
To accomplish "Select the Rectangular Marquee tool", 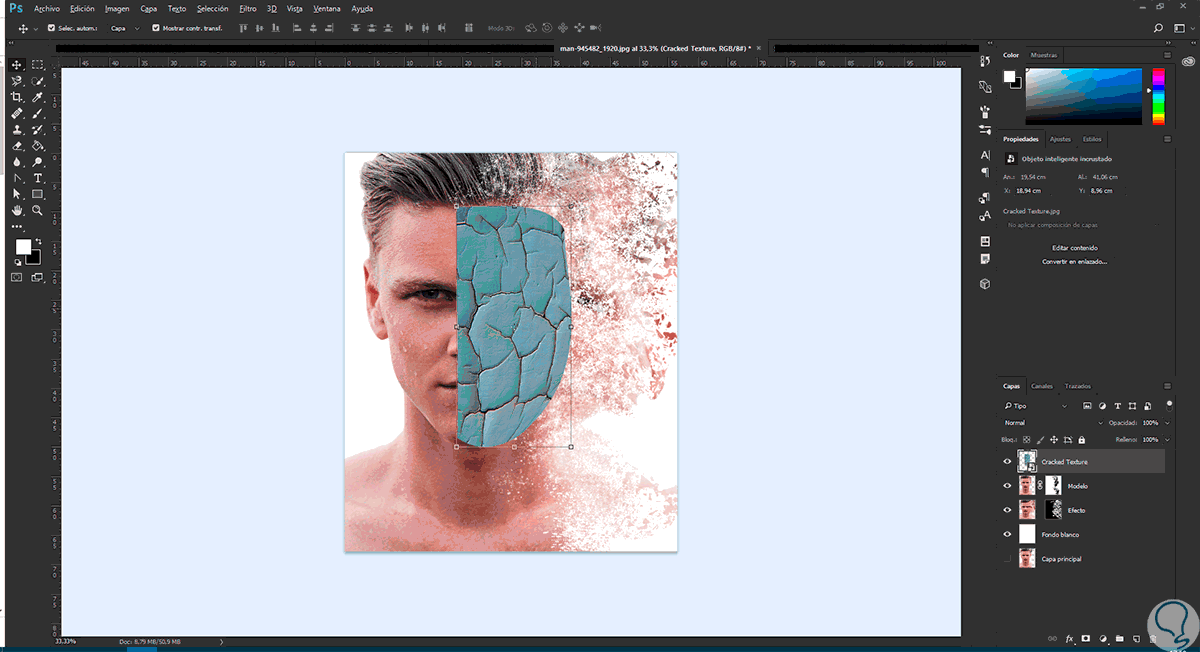I will coord(37,65).
